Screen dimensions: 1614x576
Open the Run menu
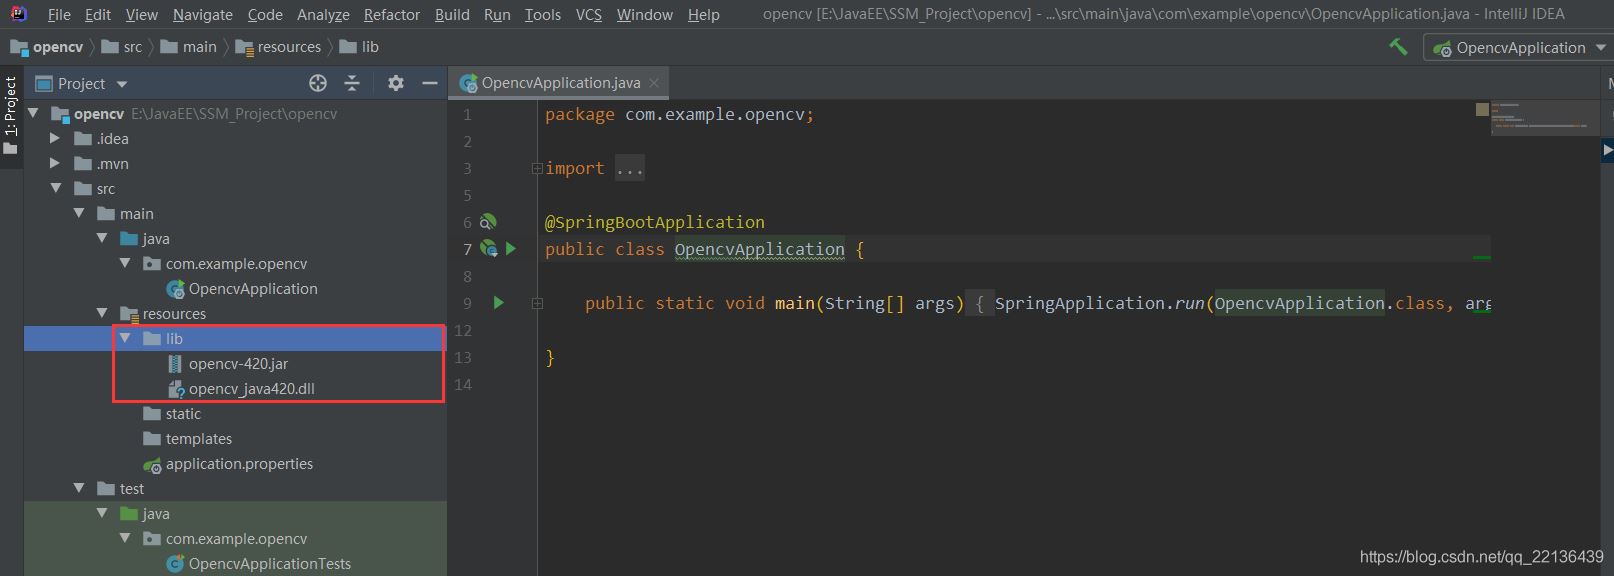click(497, 14)
